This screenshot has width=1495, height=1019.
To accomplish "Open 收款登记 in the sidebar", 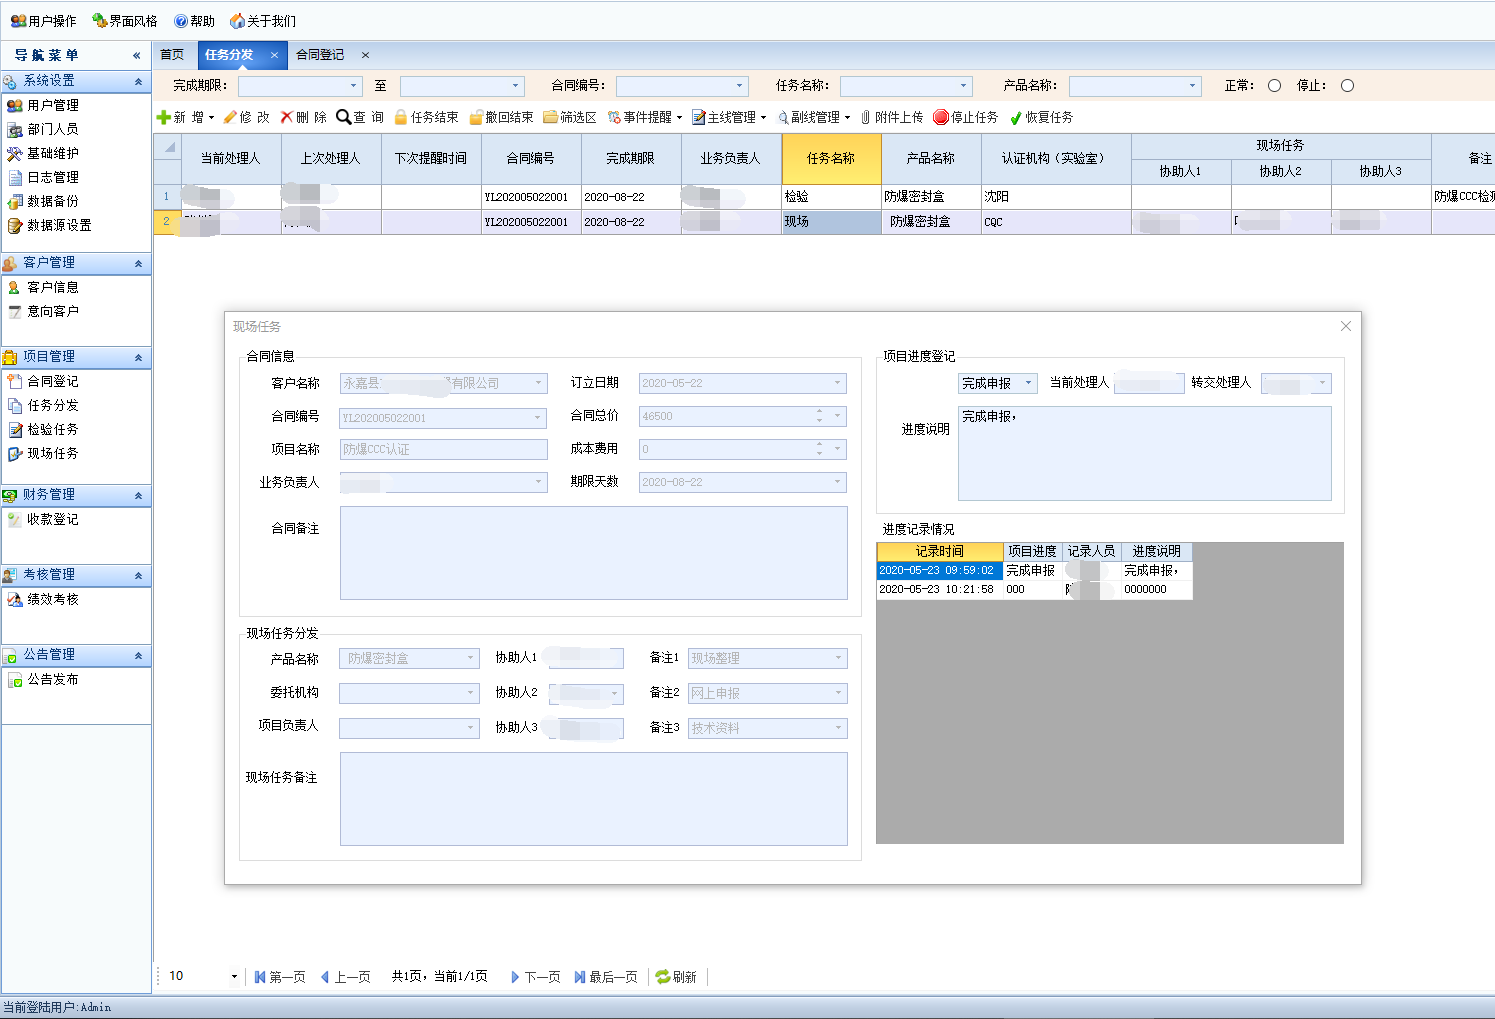I will (43, 519).
